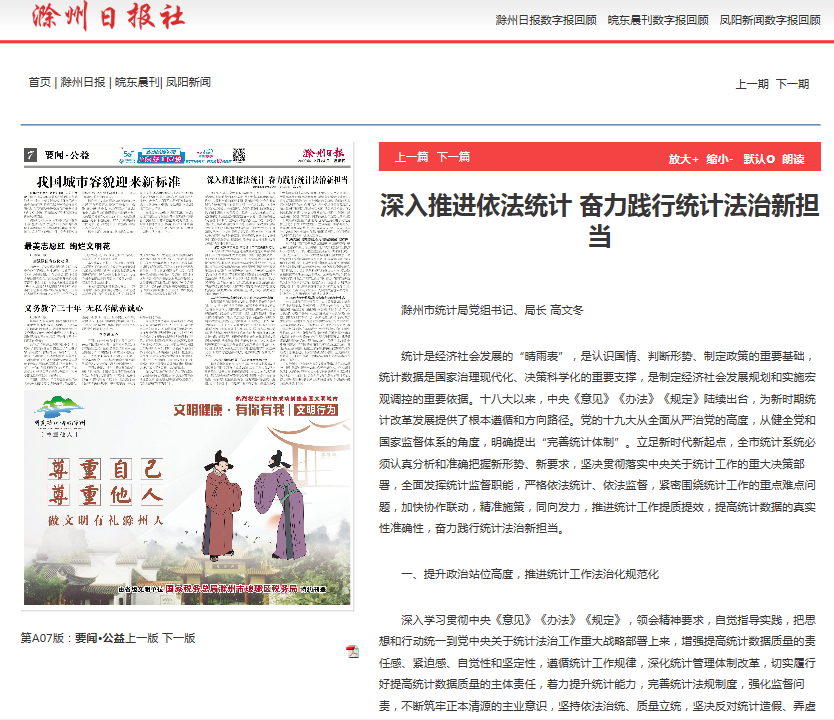The width and height of the screenshot is (834, 720).
Task: Select 凤阳新闻 in navigation bar
Action: point(188,82)
